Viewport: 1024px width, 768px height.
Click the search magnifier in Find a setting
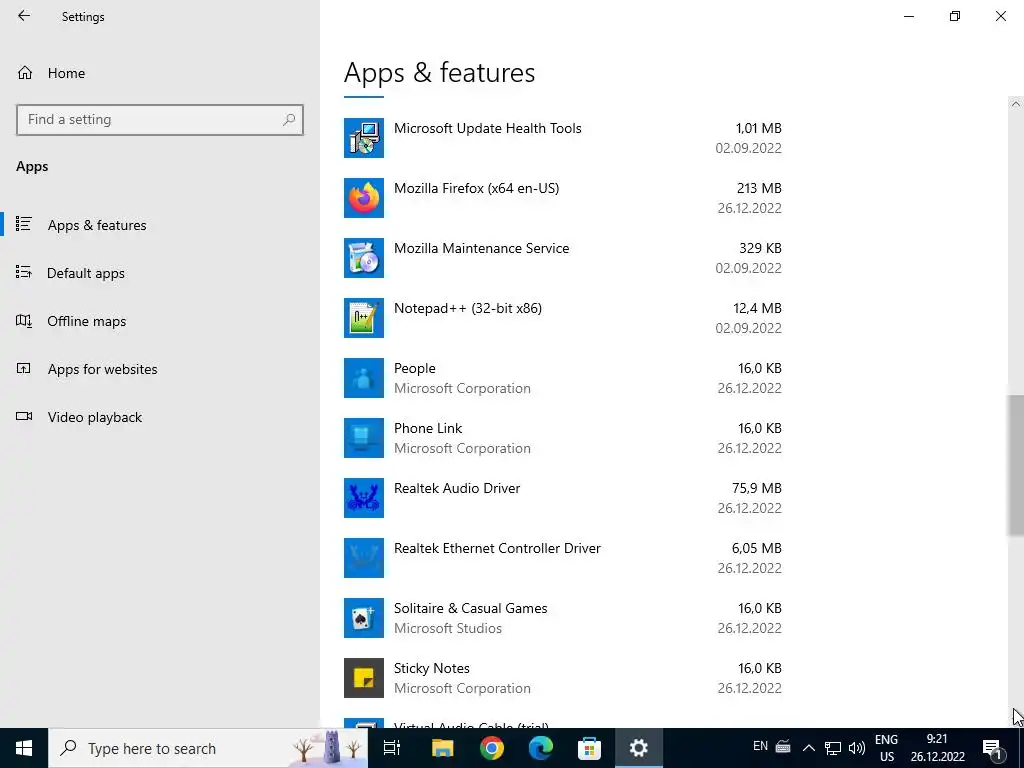click(289, 120)
